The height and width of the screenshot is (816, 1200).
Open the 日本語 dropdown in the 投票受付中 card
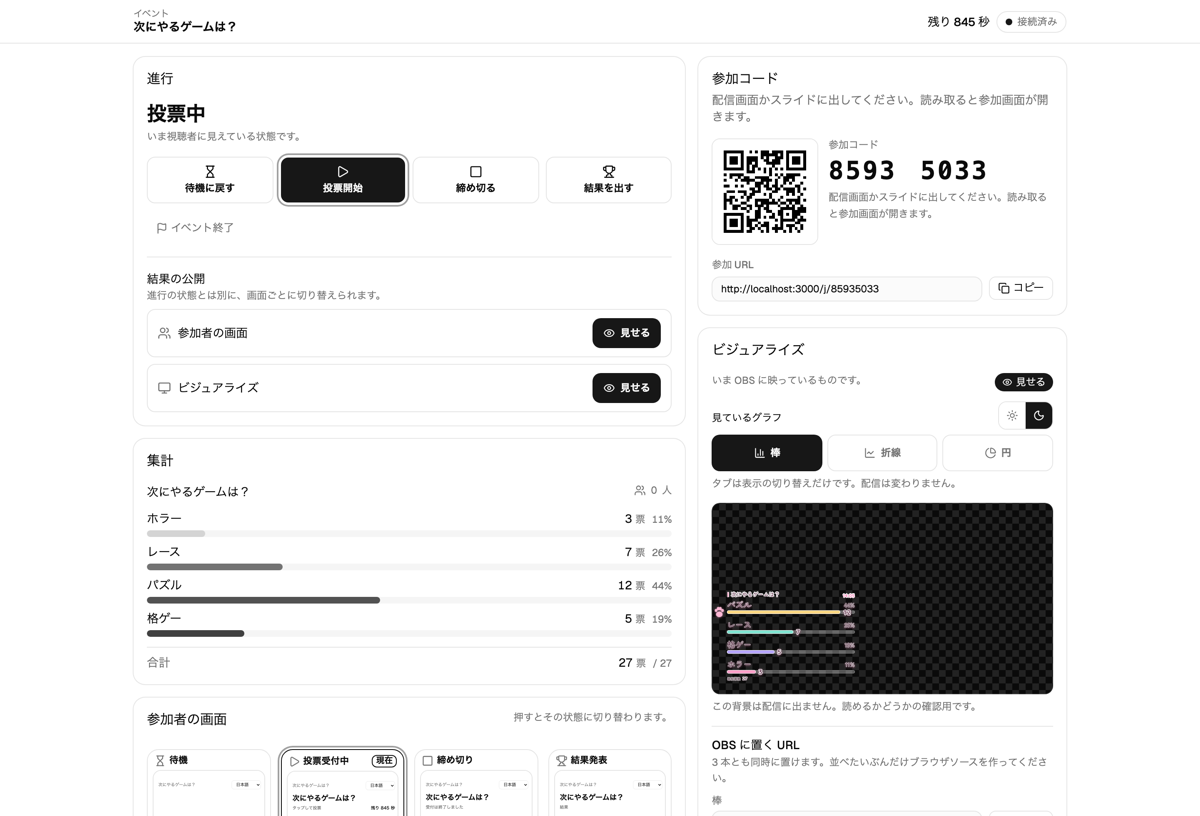(x=380, y=785)
